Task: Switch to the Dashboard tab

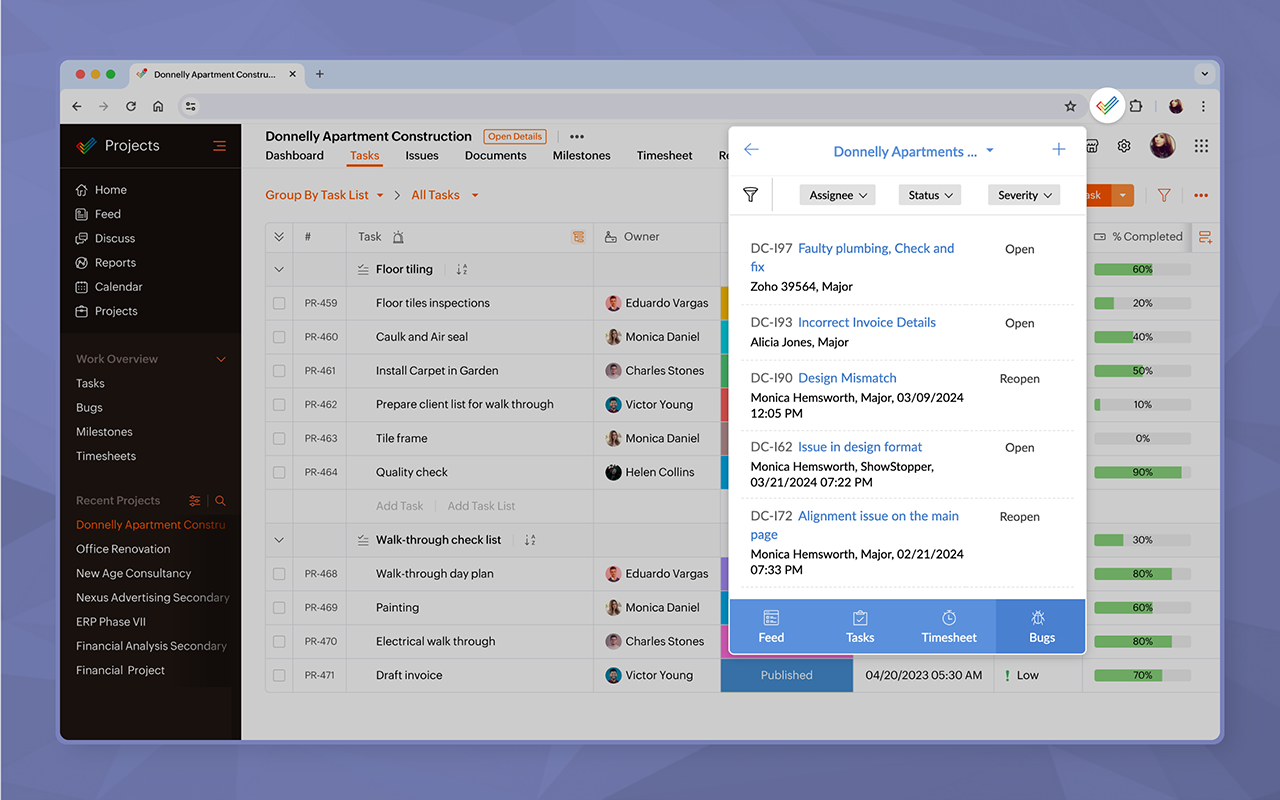Action: (295, 155)
